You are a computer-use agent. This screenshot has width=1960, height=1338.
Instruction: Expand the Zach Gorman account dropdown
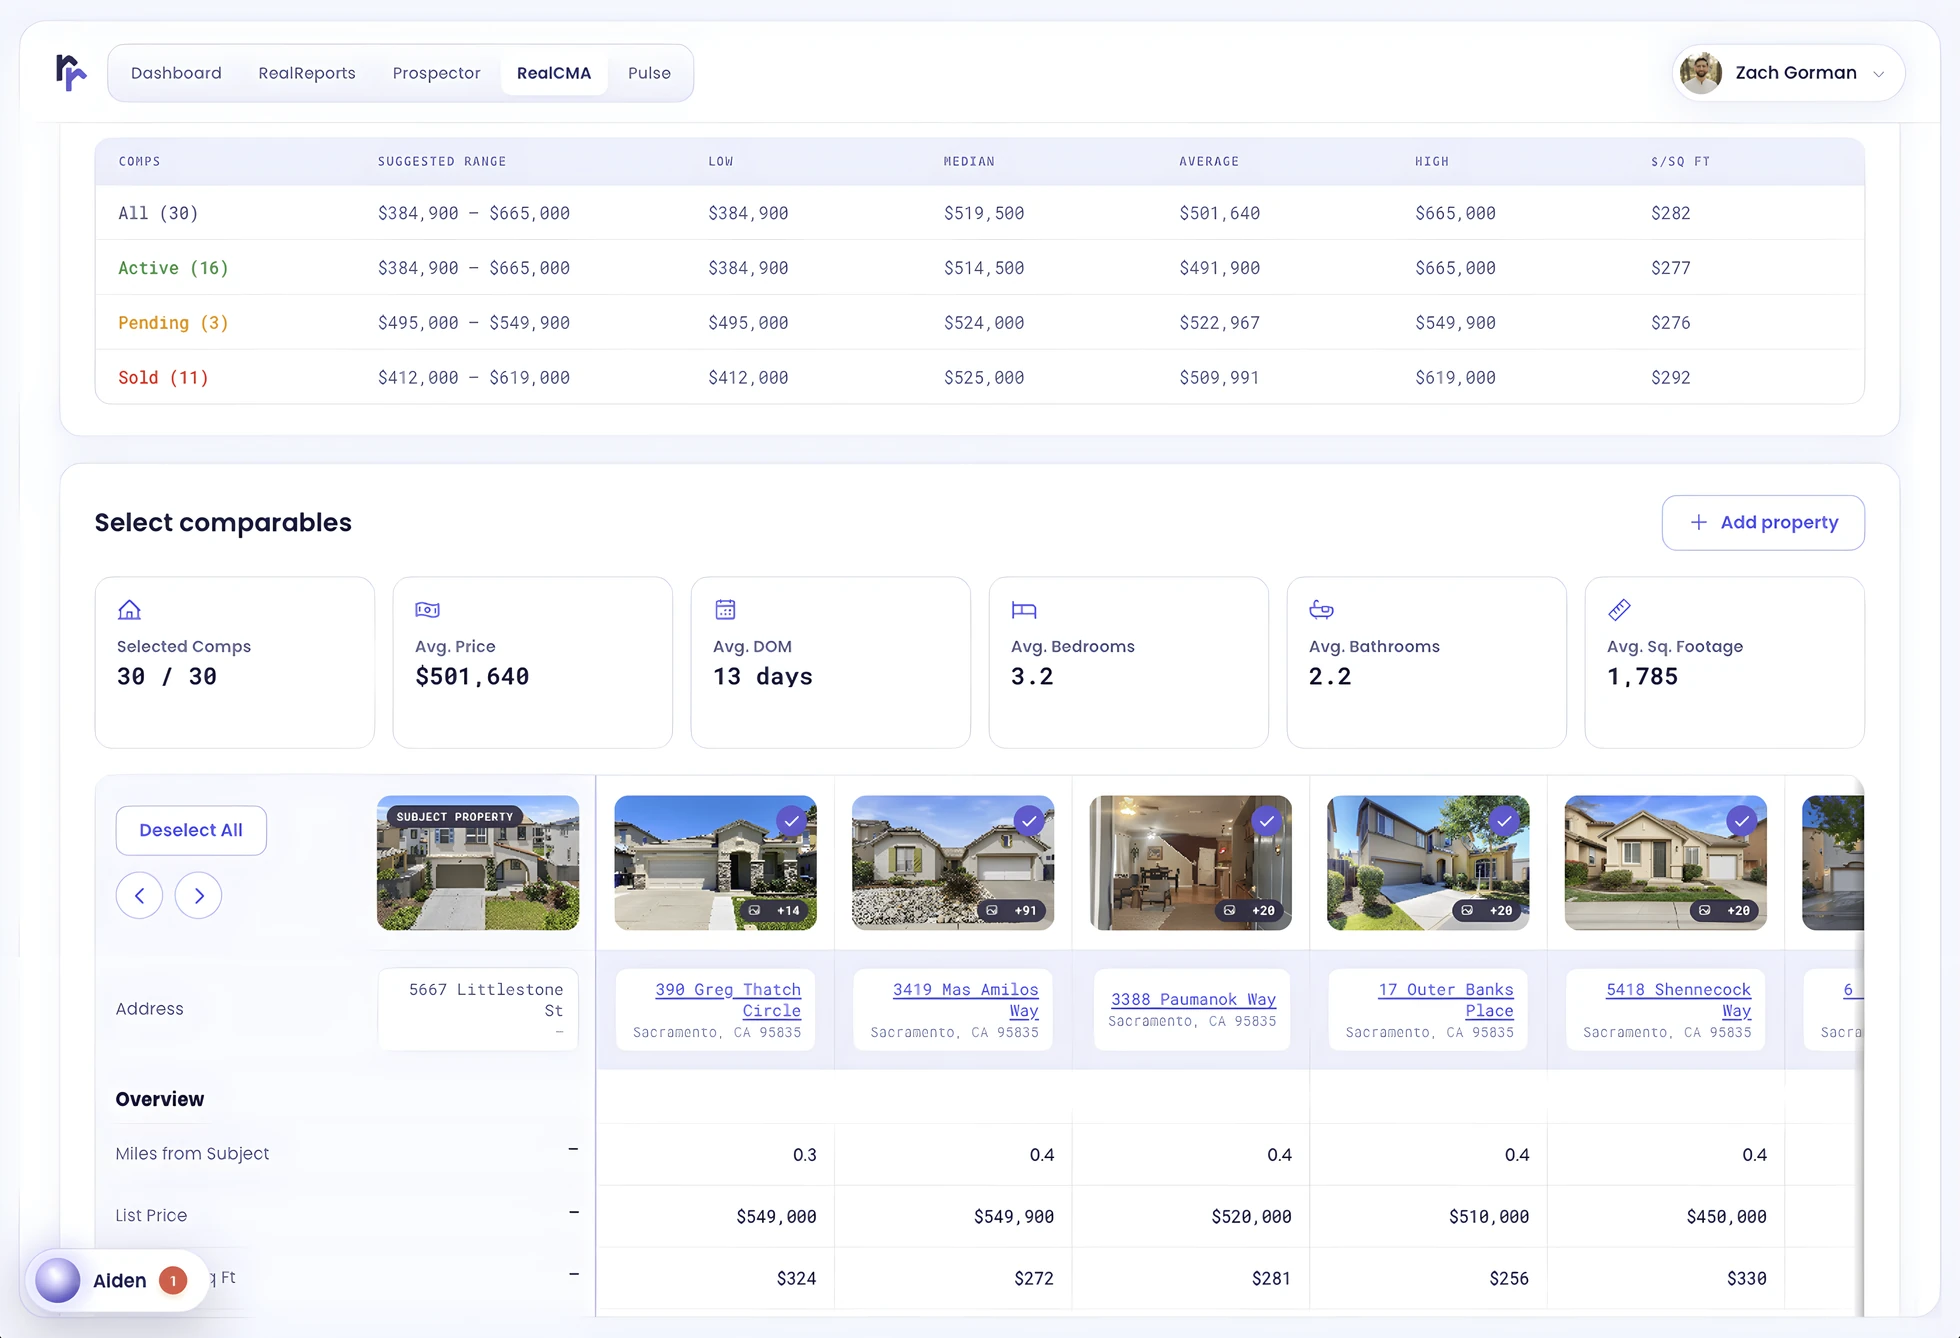(1878, 74)
